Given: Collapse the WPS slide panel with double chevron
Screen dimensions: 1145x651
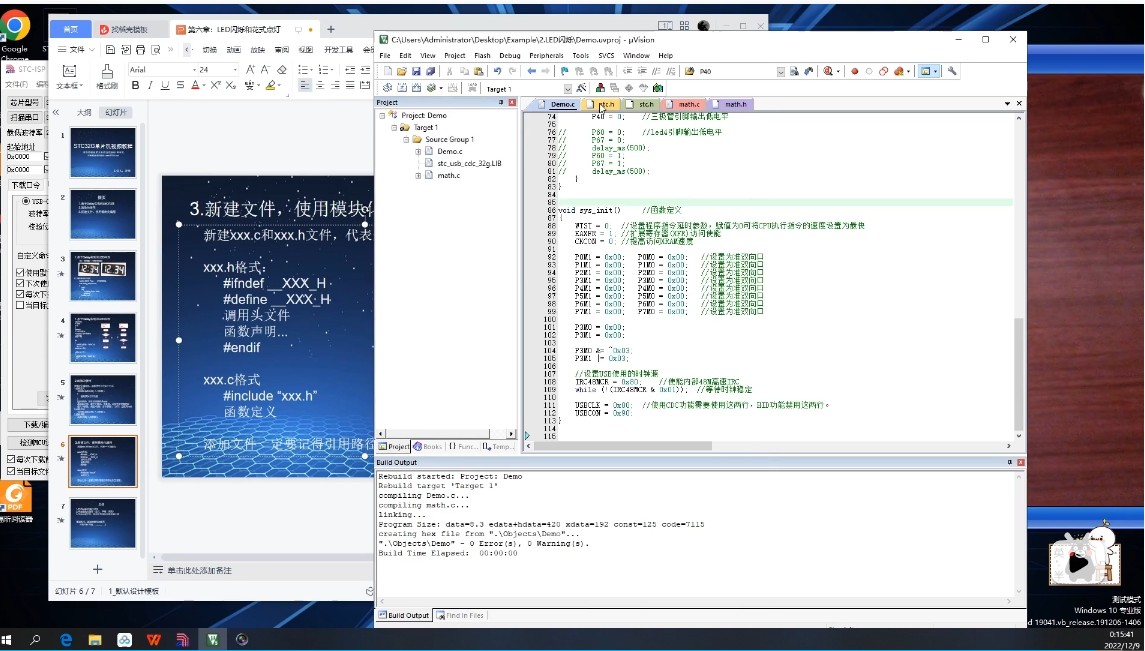Looking at the screenshot, I should (x=55, y=113).
